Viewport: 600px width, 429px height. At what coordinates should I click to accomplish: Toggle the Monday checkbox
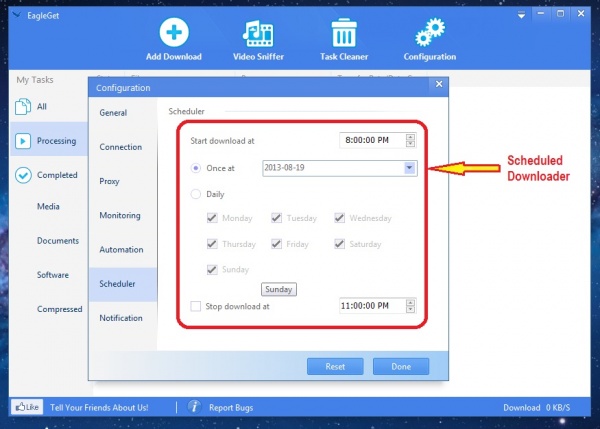coord(212,218)
